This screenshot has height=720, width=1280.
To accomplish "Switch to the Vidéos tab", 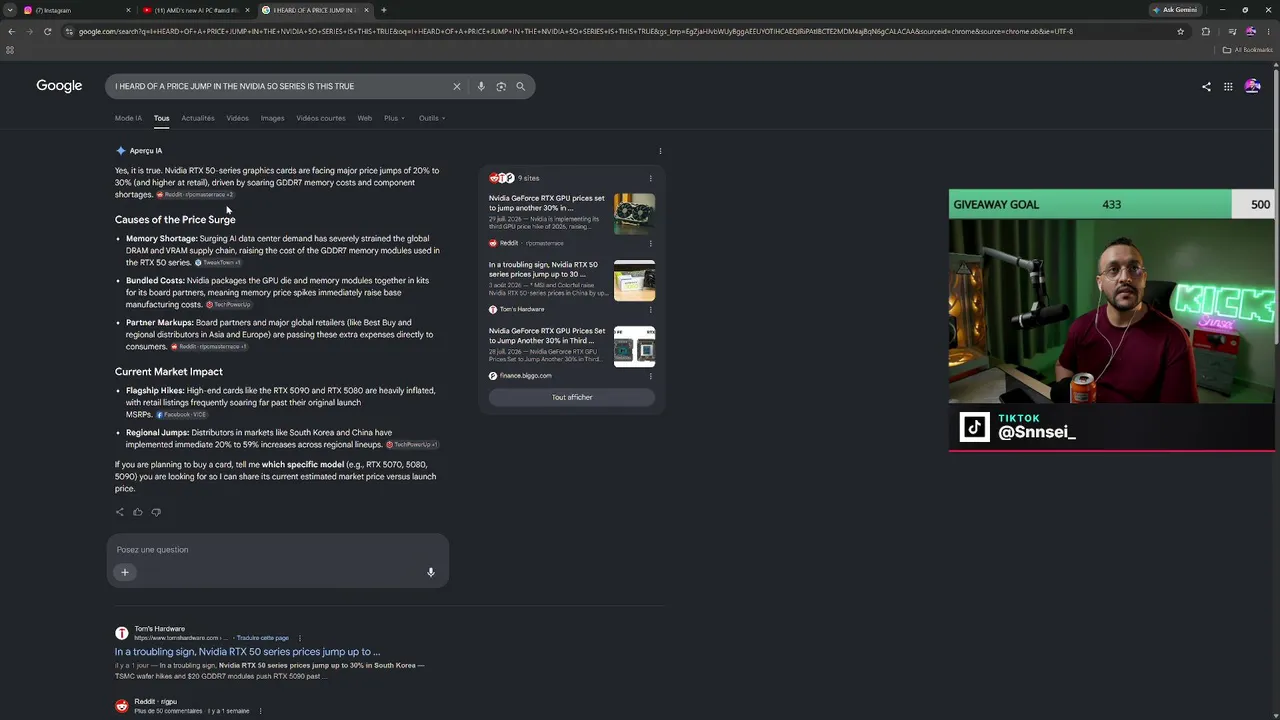I will (237, 118).
